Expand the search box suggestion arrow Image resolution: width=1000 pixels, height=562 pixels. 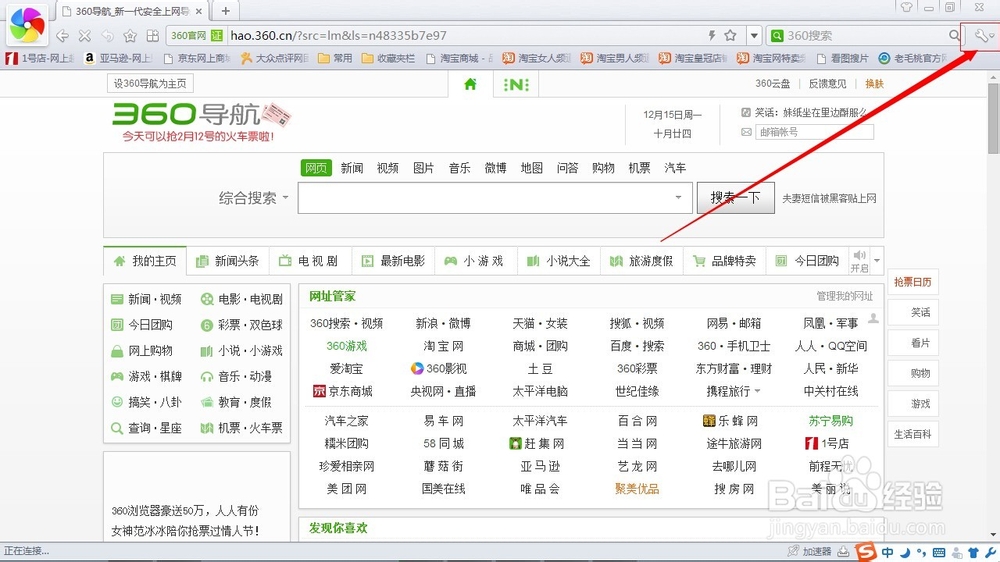pyautogui.click(x=678, y=198)
